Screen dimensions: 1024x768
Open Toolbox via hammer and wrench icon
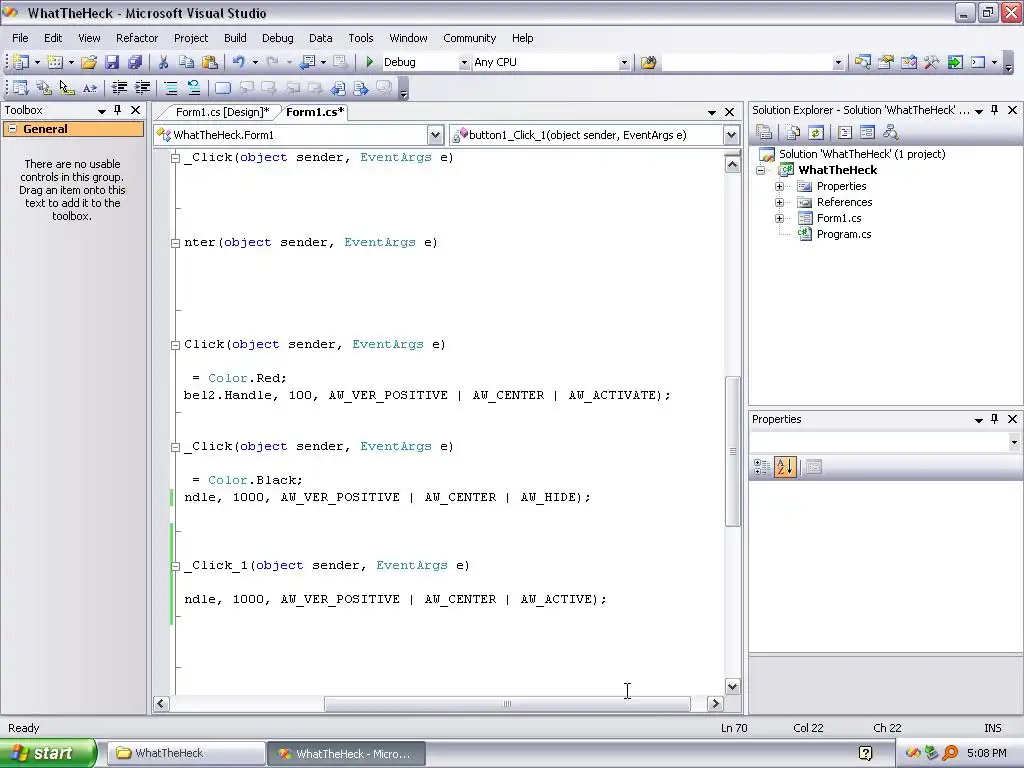click(931, 62)
